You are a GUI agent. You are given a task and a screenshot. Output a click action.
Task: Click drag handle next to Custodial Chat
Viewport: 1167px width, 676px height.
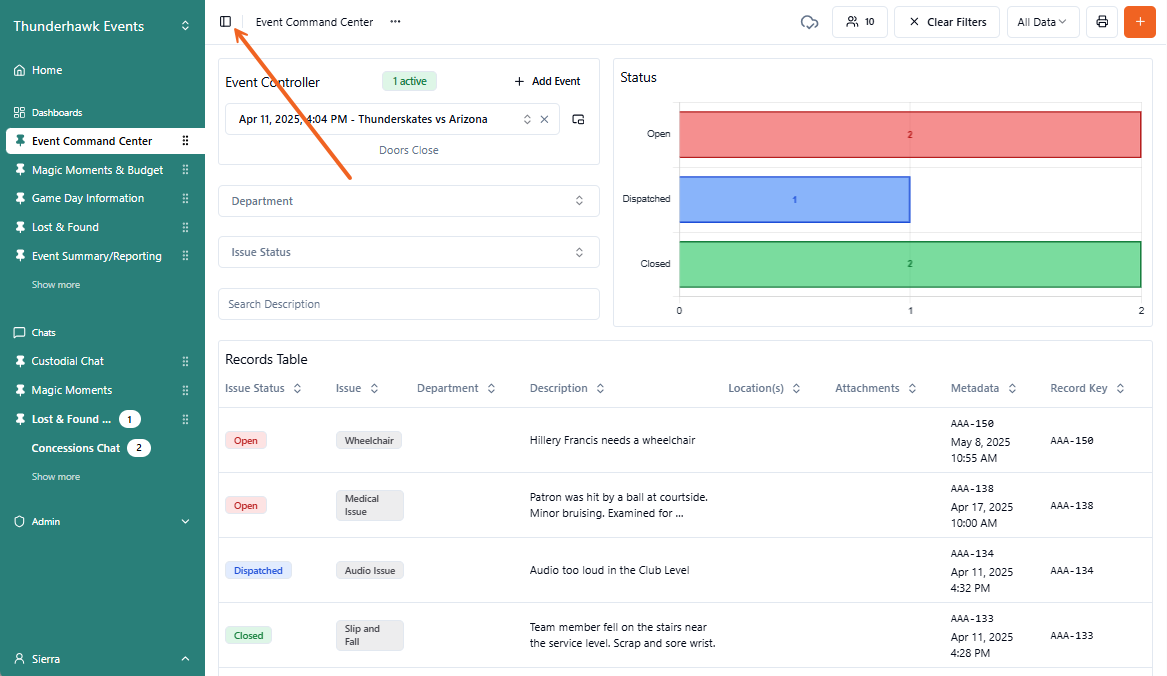coord(185,361)
